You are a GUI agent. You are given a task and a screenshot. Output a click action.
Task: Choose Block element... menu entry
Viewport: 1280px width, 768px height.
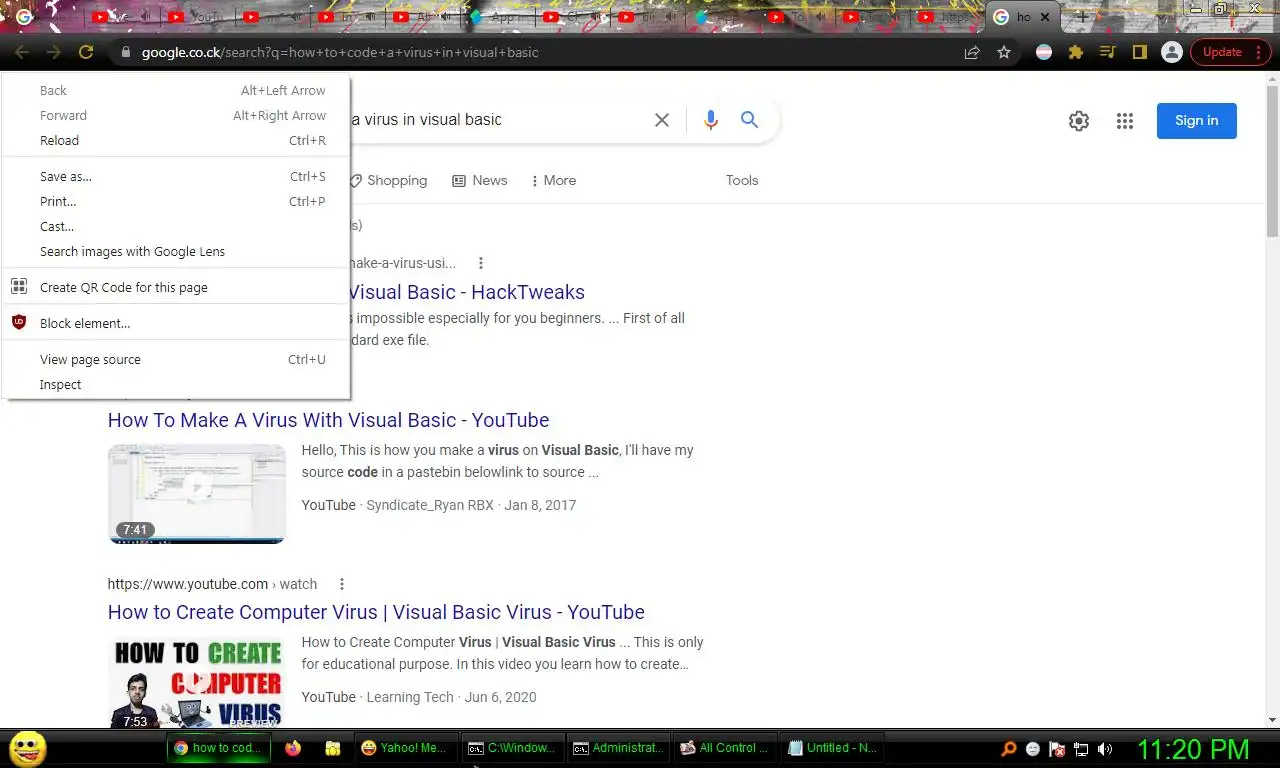[x=176, y=323]
